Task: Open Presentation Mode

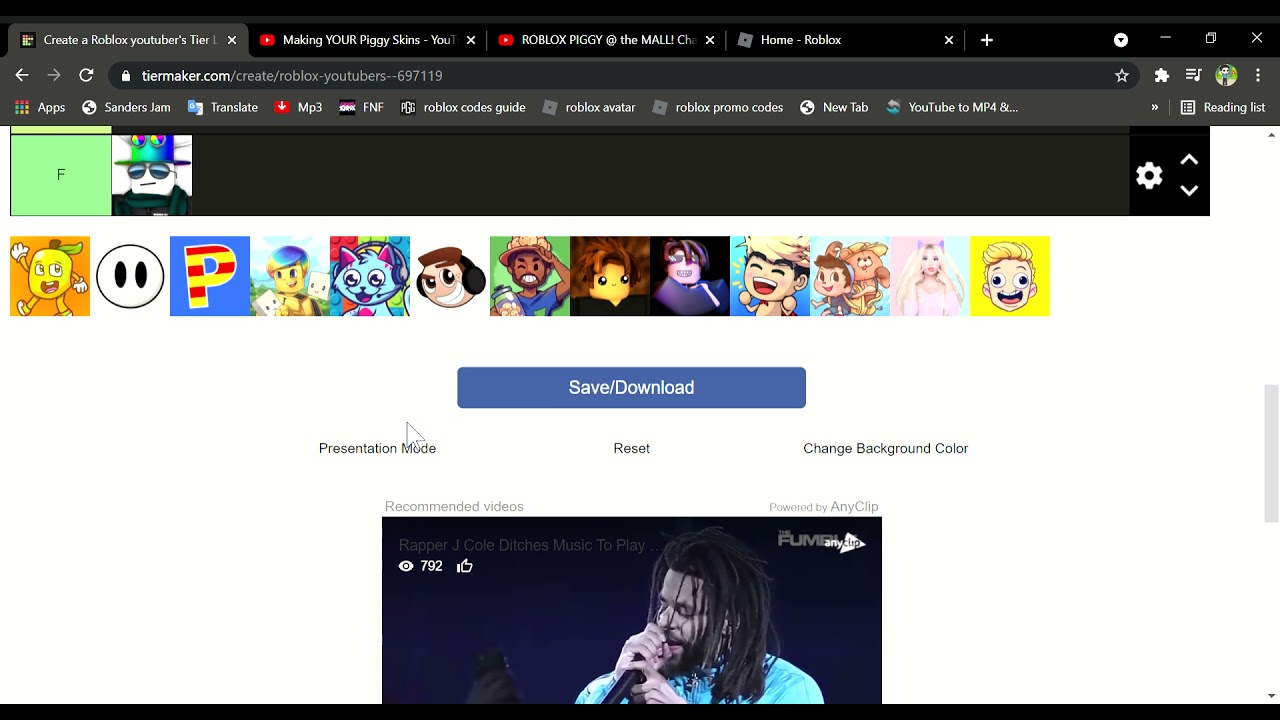Action: (377, 448)
